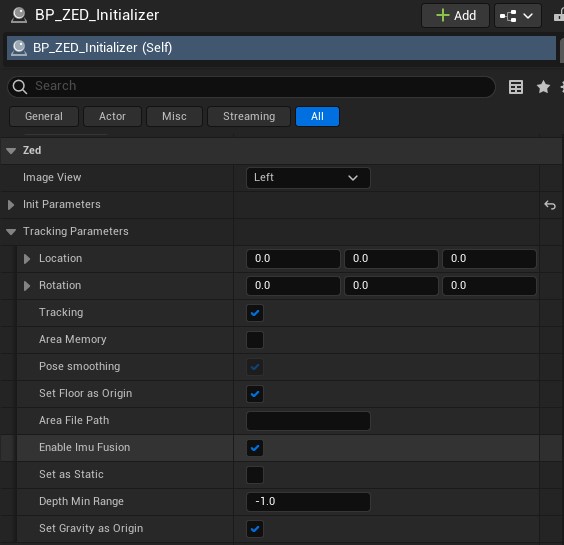Click the blueprint hierarchy dropdown button
This screenshot has width=564, height=545.
point(518,16)
